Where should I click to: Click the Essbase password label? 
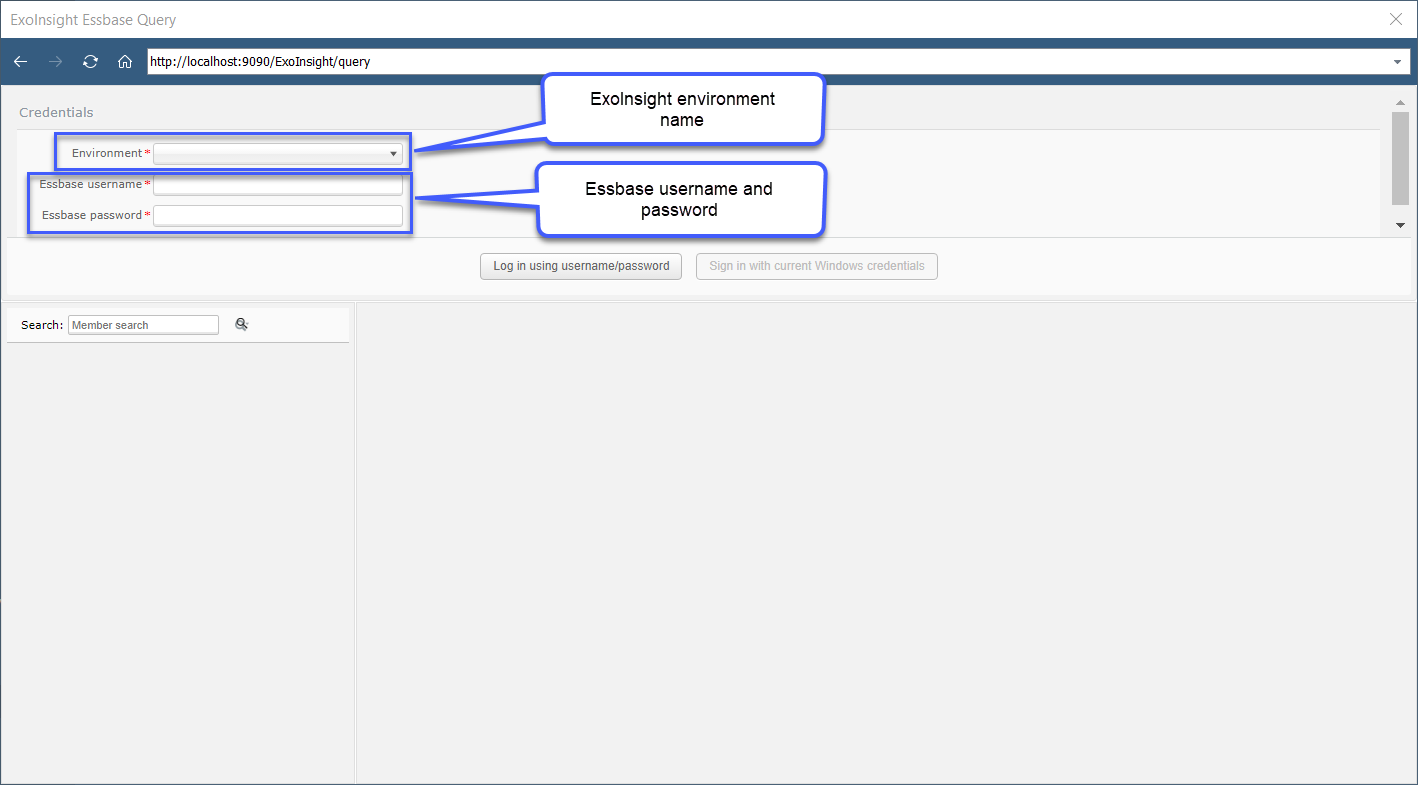point(92,215)
